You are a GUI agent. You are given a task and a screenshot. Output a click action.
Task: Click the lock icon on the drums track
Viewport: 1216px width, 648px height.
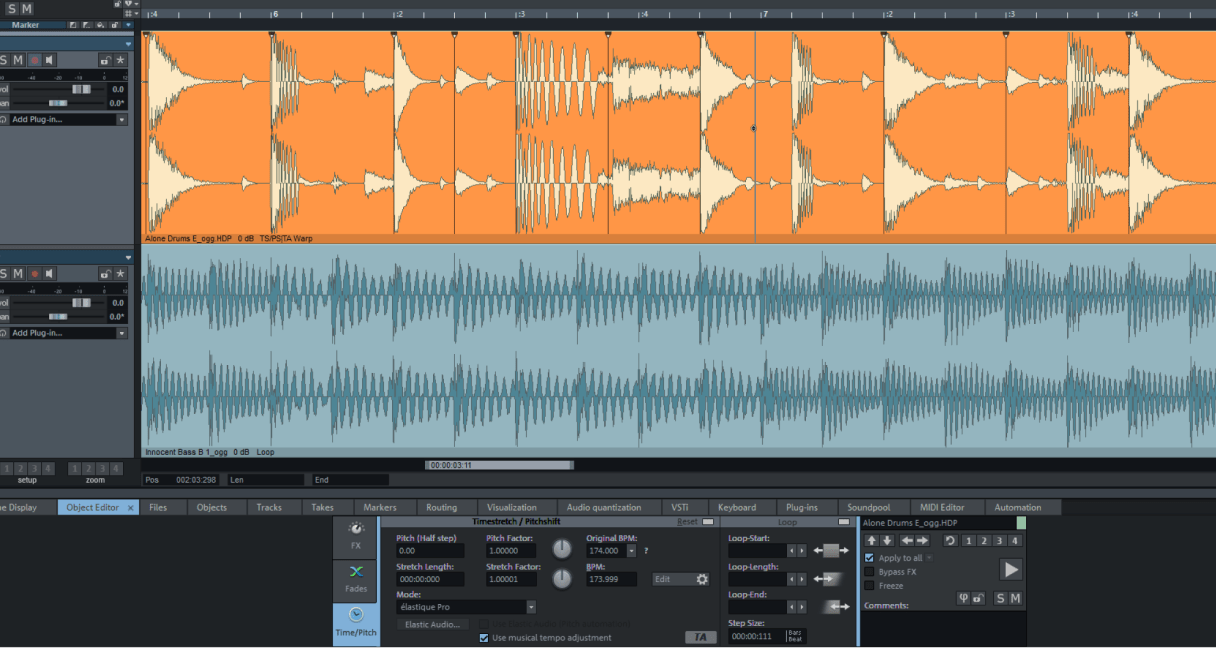pyautogui.click(x=104, y=60)
